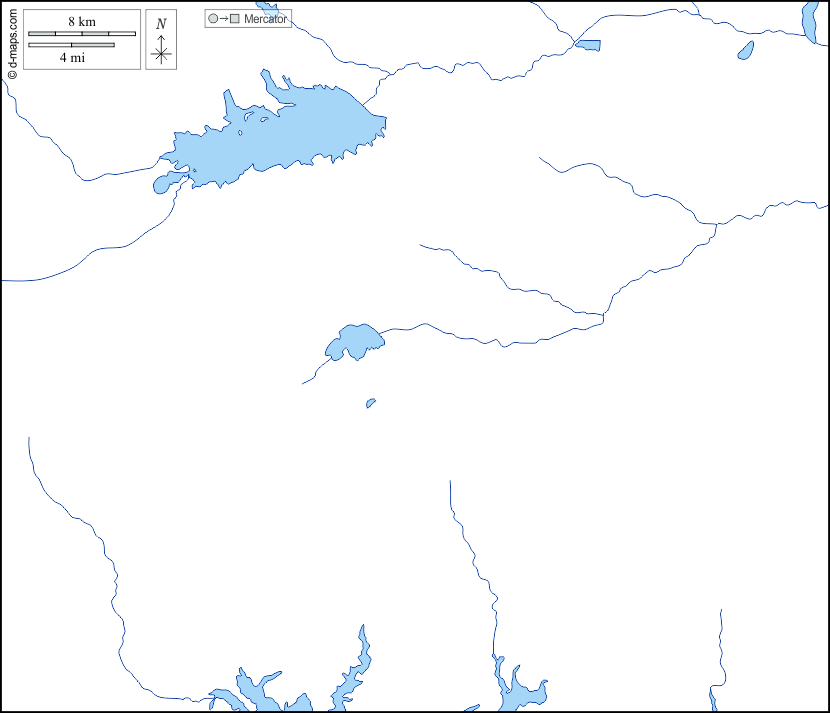Click the square icon in the Mercator box
This screenshot has height=713, width=830.
tap(235, 19)
